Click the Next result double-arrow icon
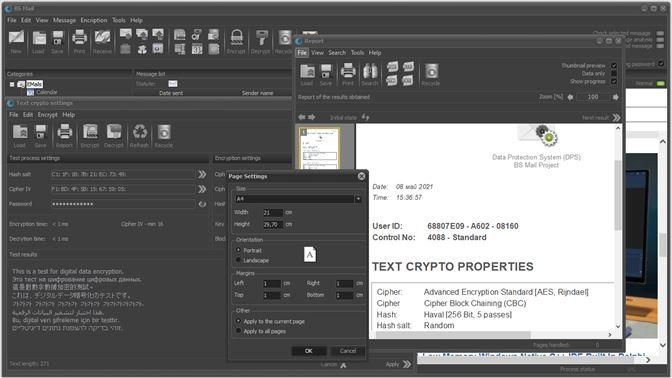Image resolution: width=672 pixels, height=378 pixels. [616, 117]
